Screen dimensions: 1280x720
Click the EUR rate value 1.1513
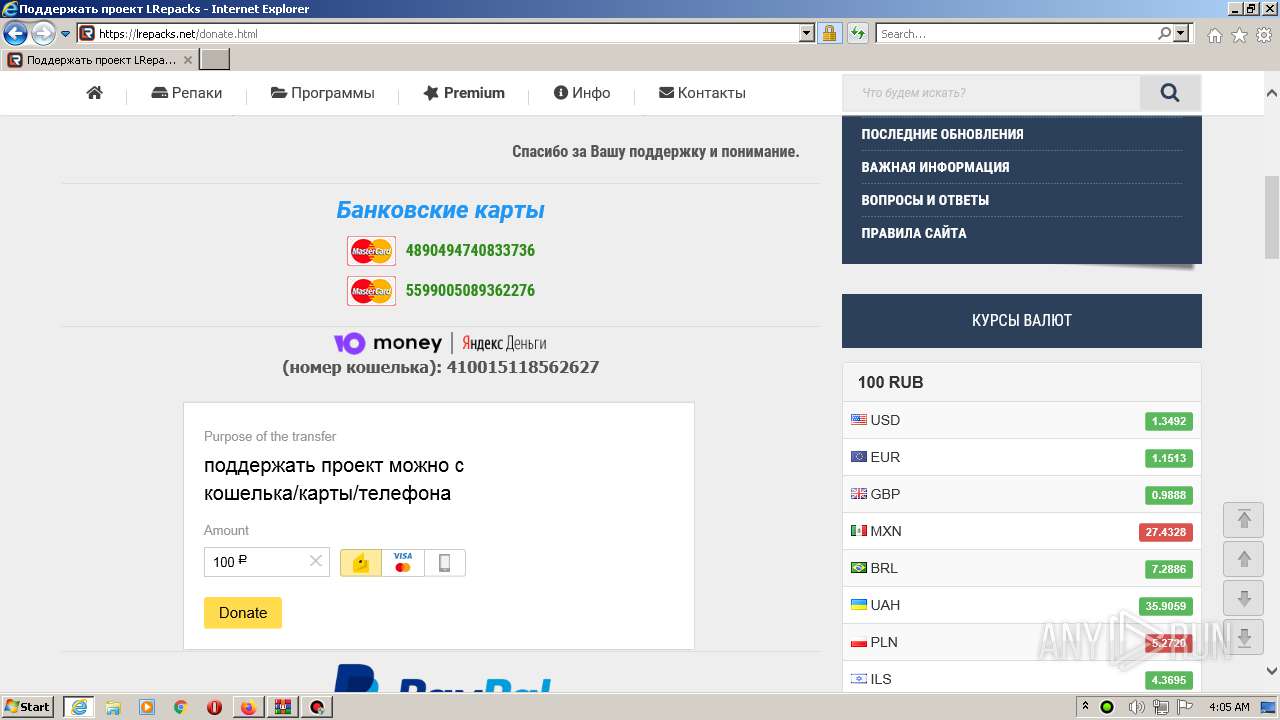coord(1169,458)
